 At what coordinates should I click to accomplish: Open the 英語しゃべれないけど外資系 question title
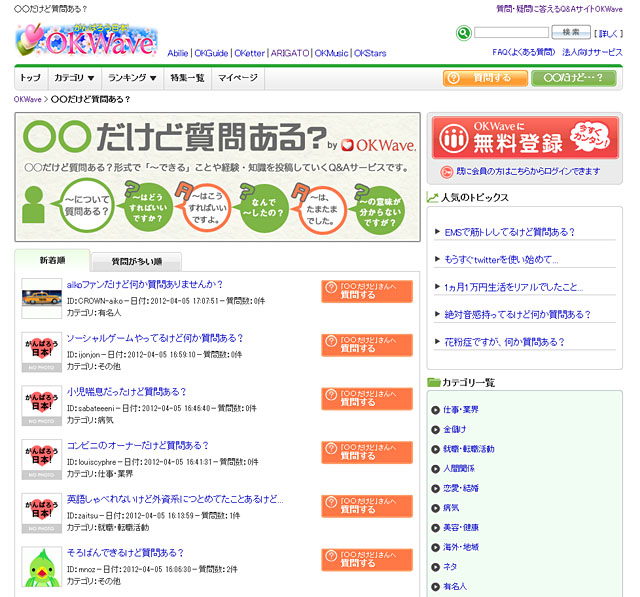(175, 499)
